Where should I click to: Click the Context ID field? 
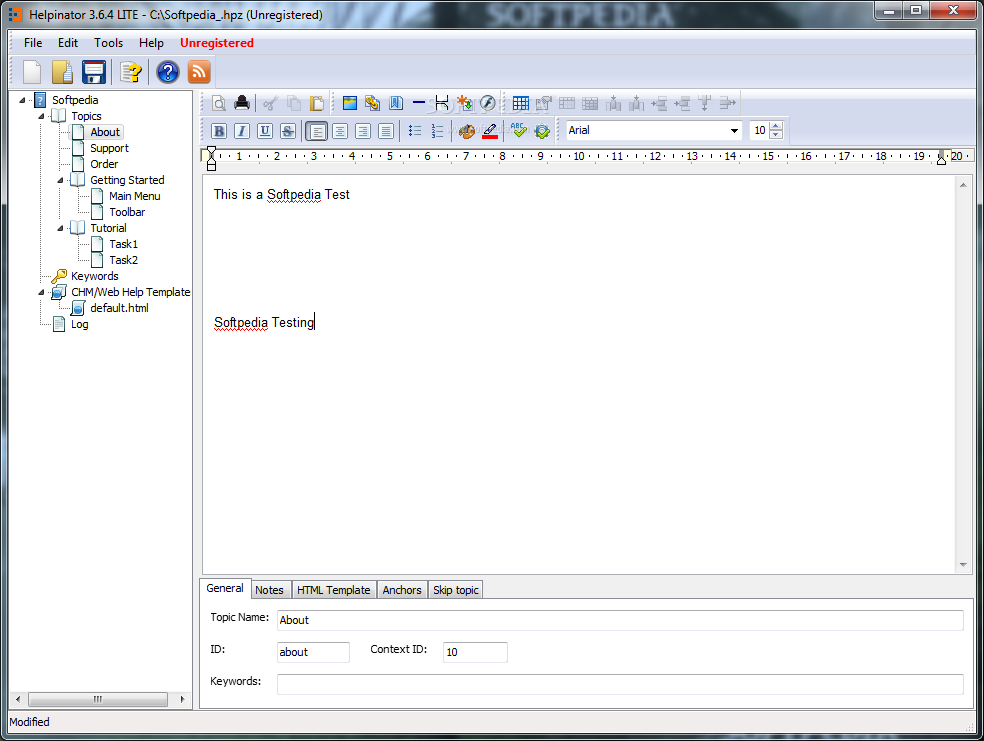click(x=475, y=652)
